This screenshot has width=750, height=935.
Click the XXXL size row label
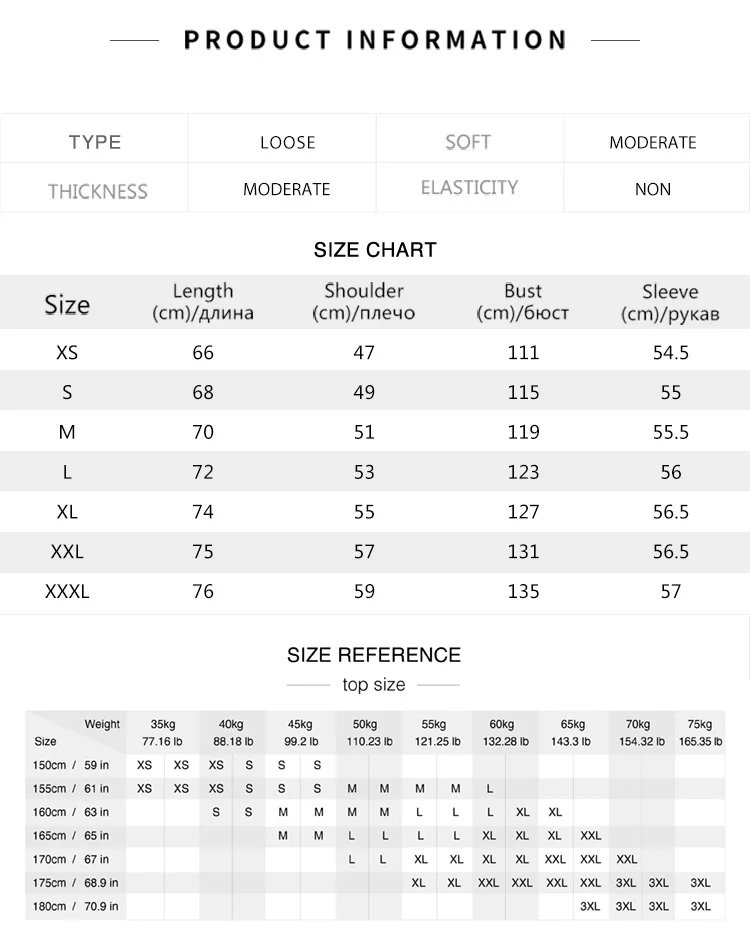(67, 591)
